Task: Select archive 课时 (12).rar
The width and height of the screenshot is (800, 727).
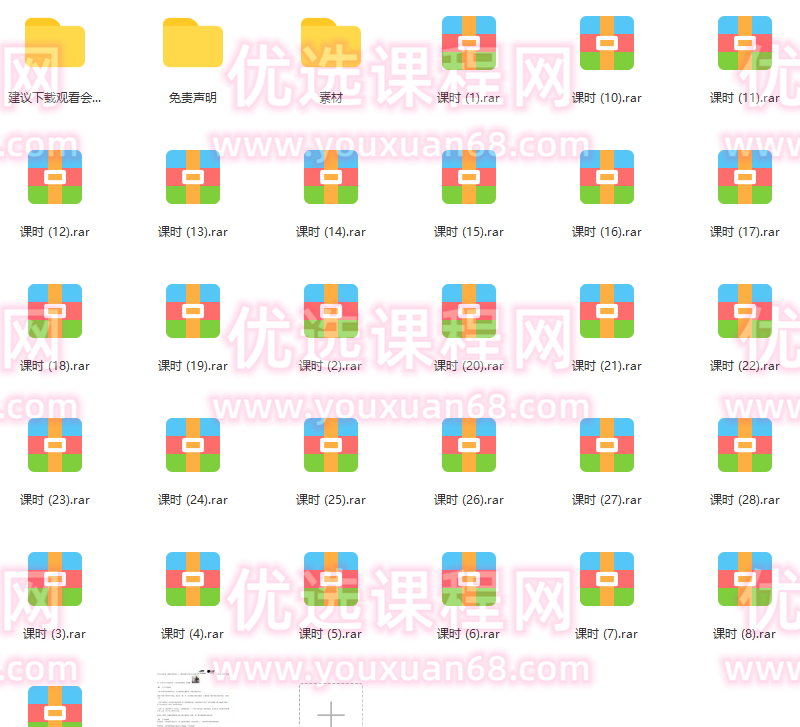Action: 55,178
